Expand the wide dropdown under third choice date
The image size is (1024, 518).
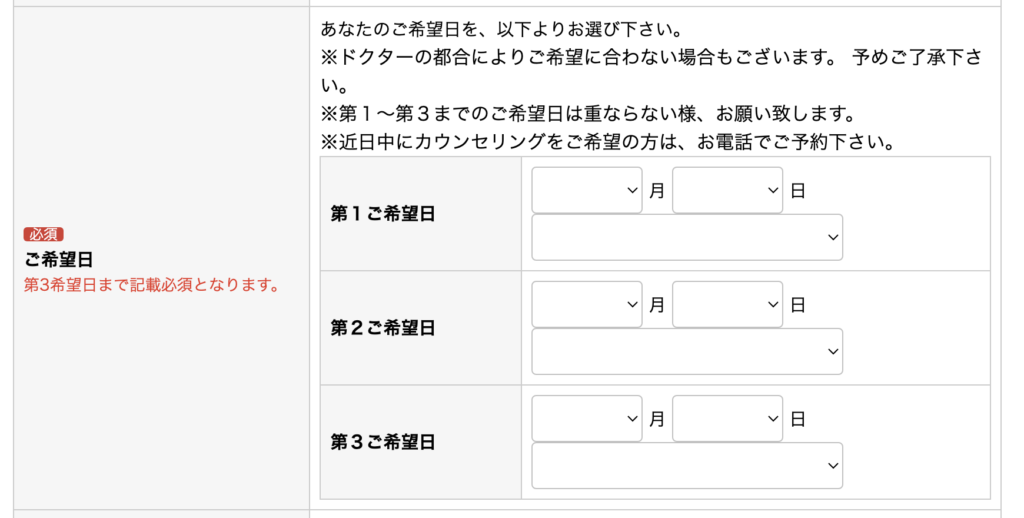point(687,465)
